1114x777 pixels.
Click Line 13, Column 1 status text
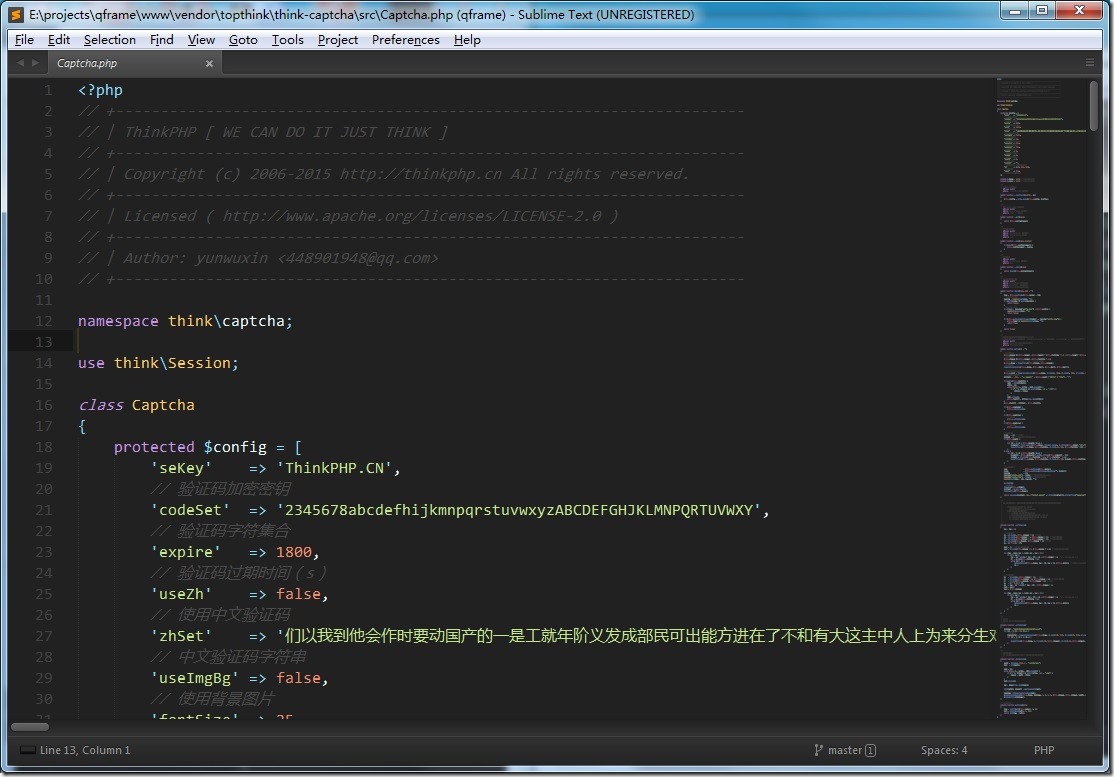click(85, 750)
